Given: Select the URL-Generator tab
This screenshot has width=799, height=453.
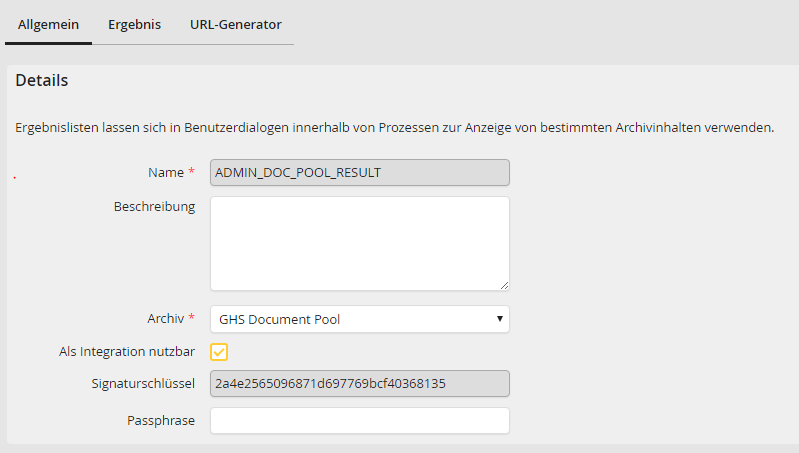Looking at the screenshot, I should coord(235,24).
